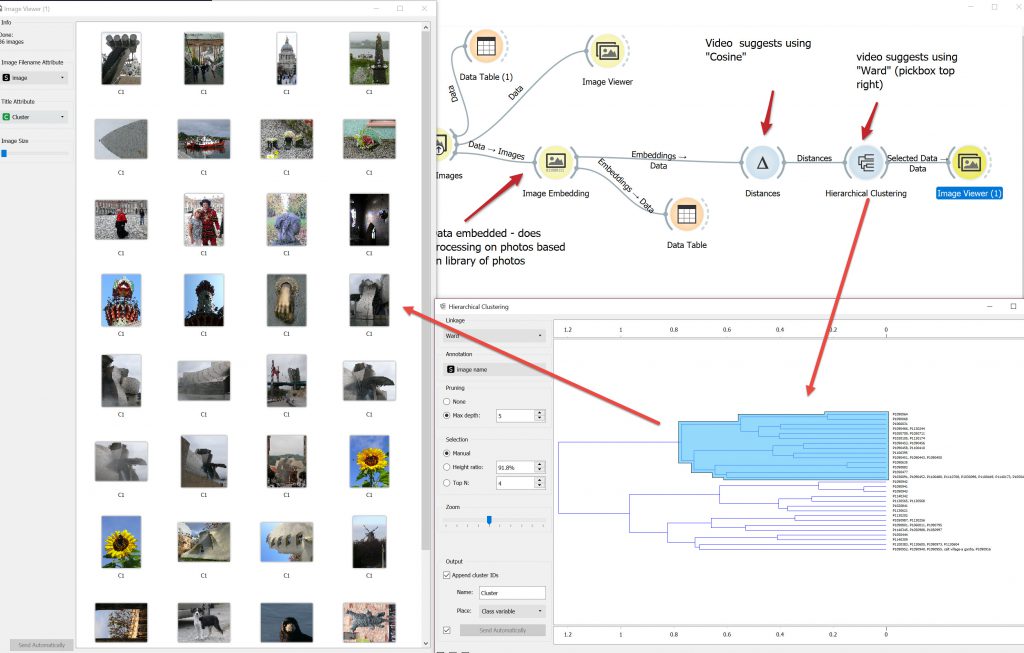The height and width of the screenshot is (653, 1024).
Task: Select the Distances widget node
Action: tap(762, 162)
